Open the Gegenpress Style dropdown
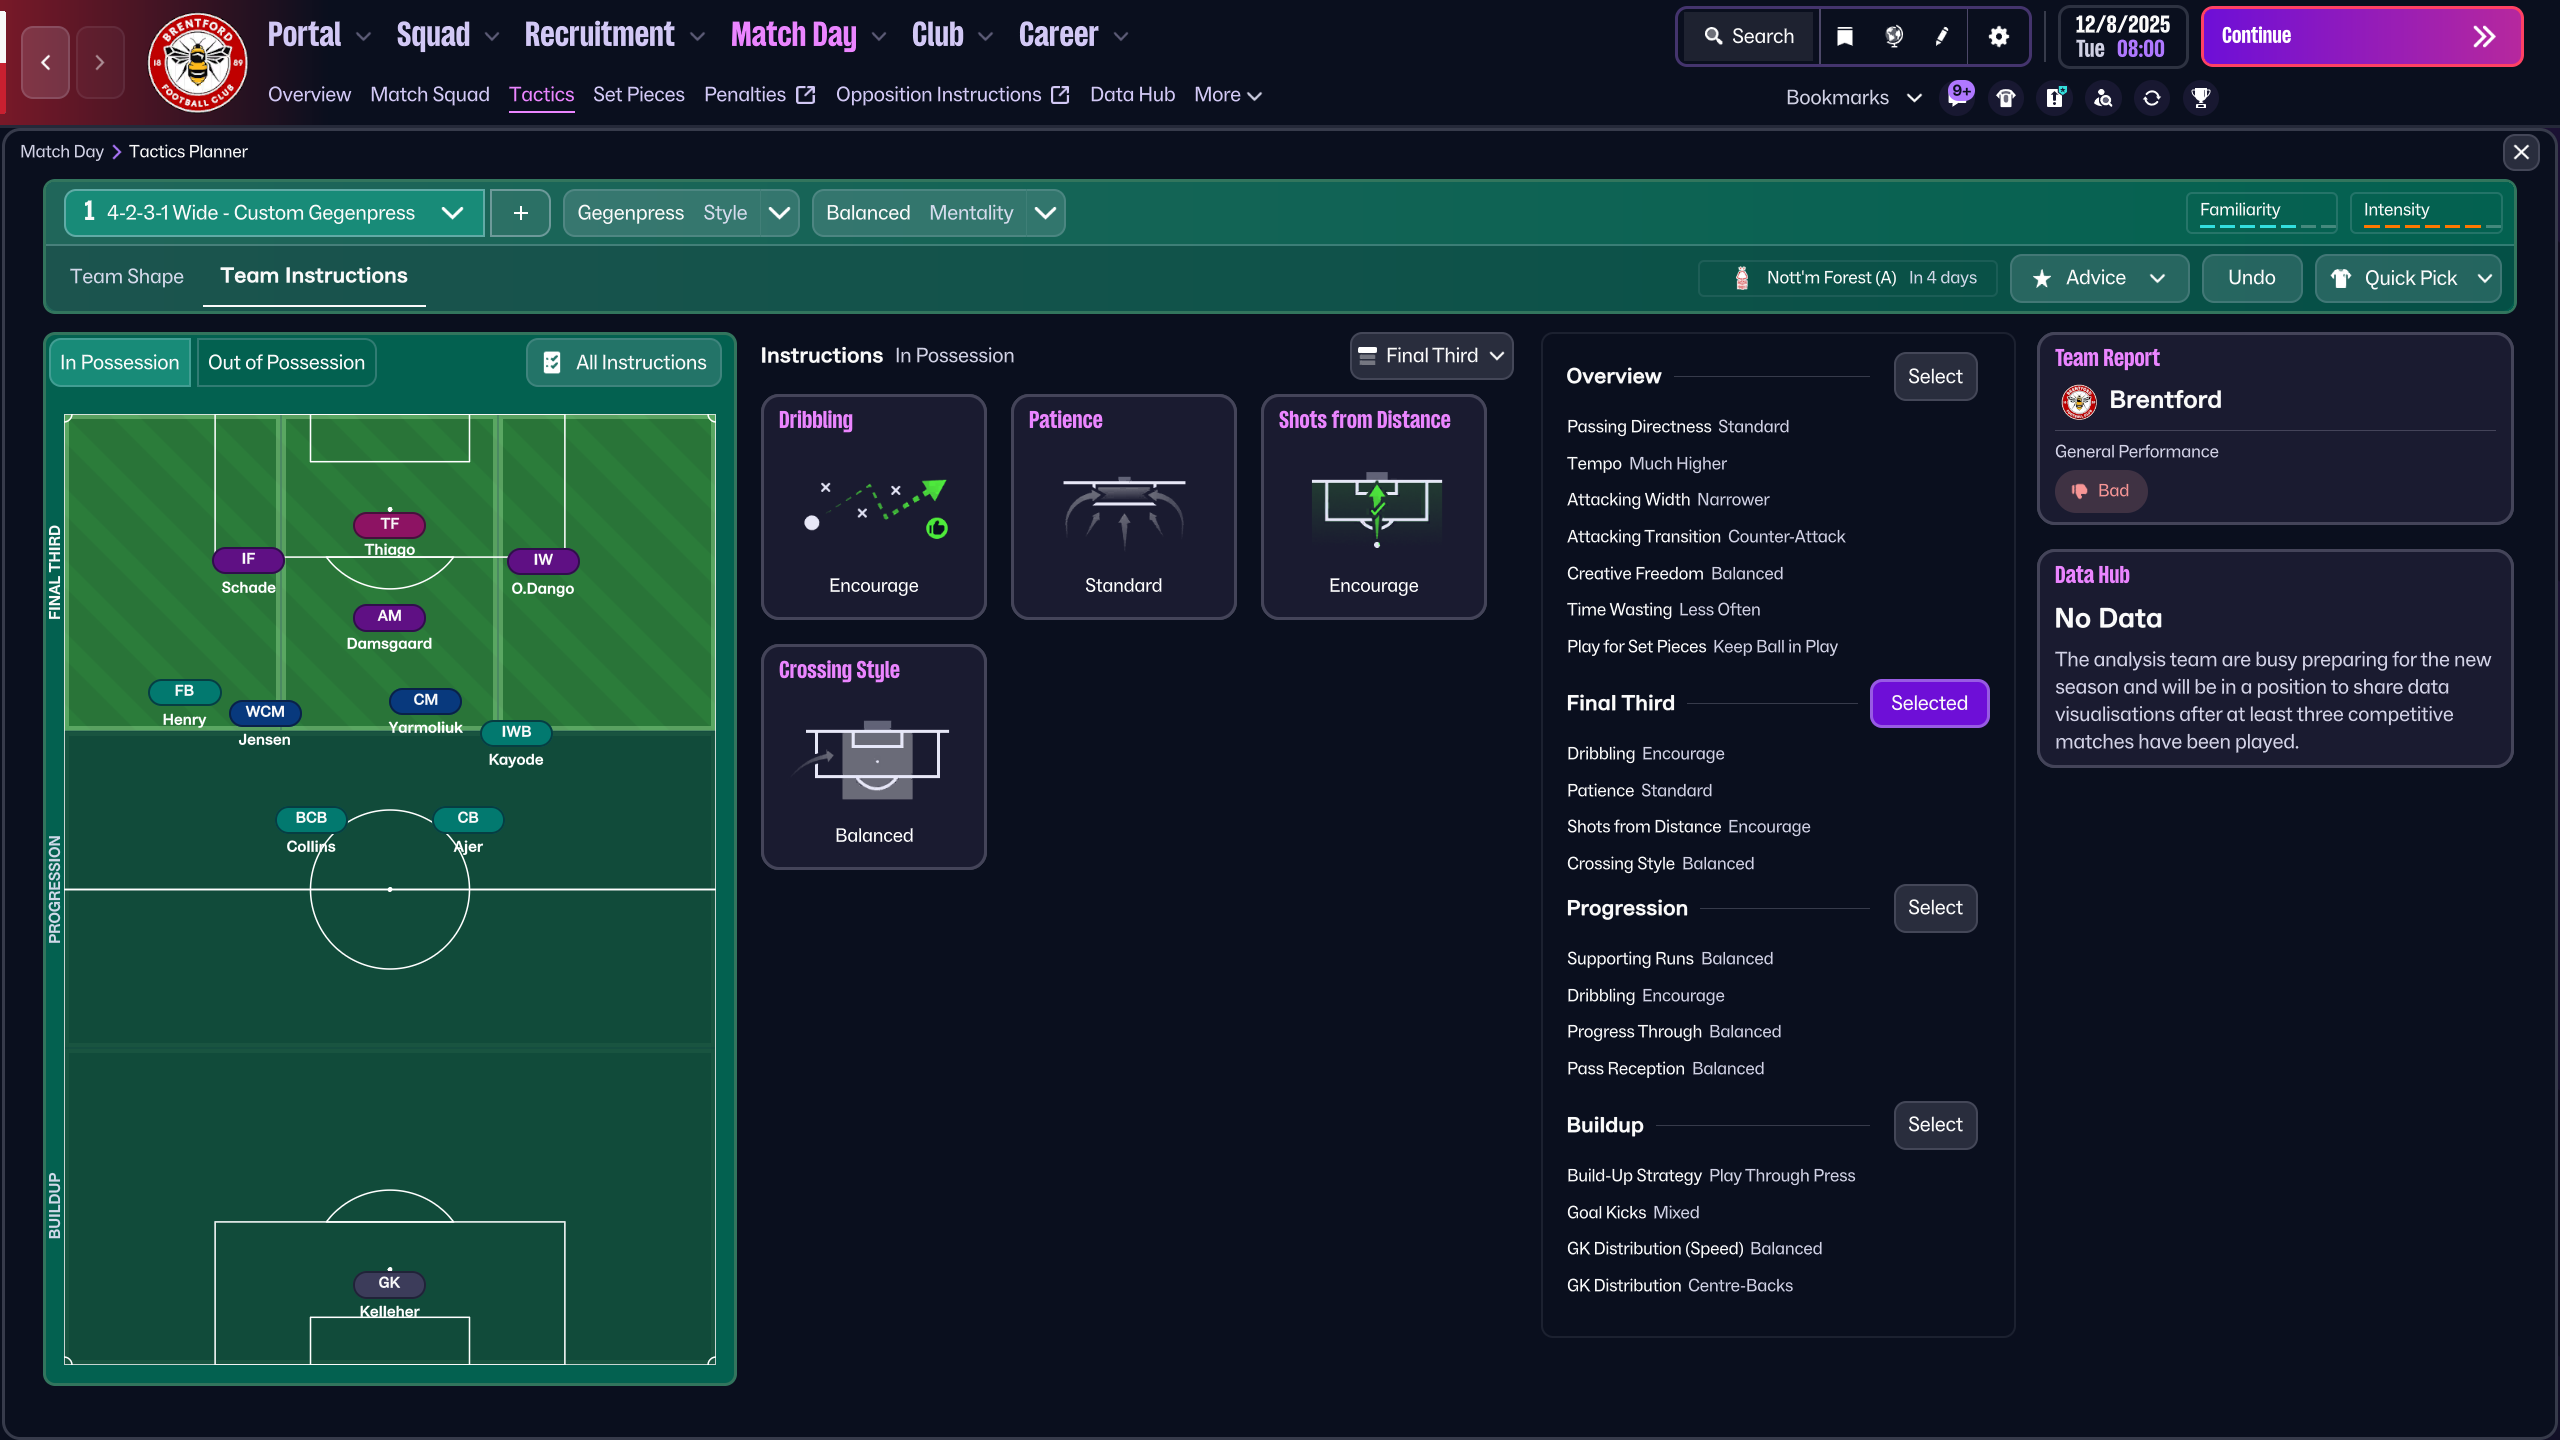 680,213
